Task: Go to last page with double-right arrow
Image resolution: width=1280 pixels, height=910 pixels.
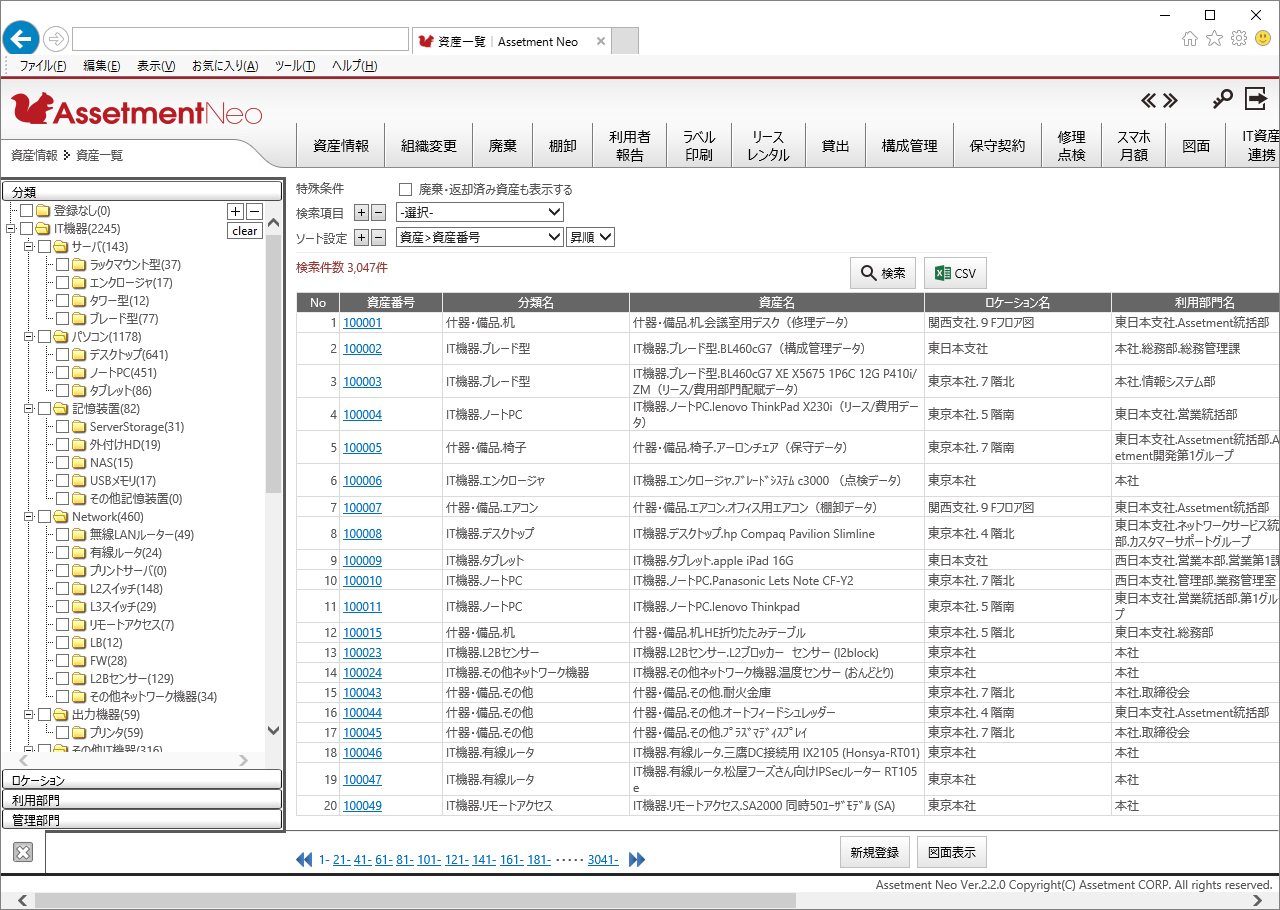Action: [637, 860]
